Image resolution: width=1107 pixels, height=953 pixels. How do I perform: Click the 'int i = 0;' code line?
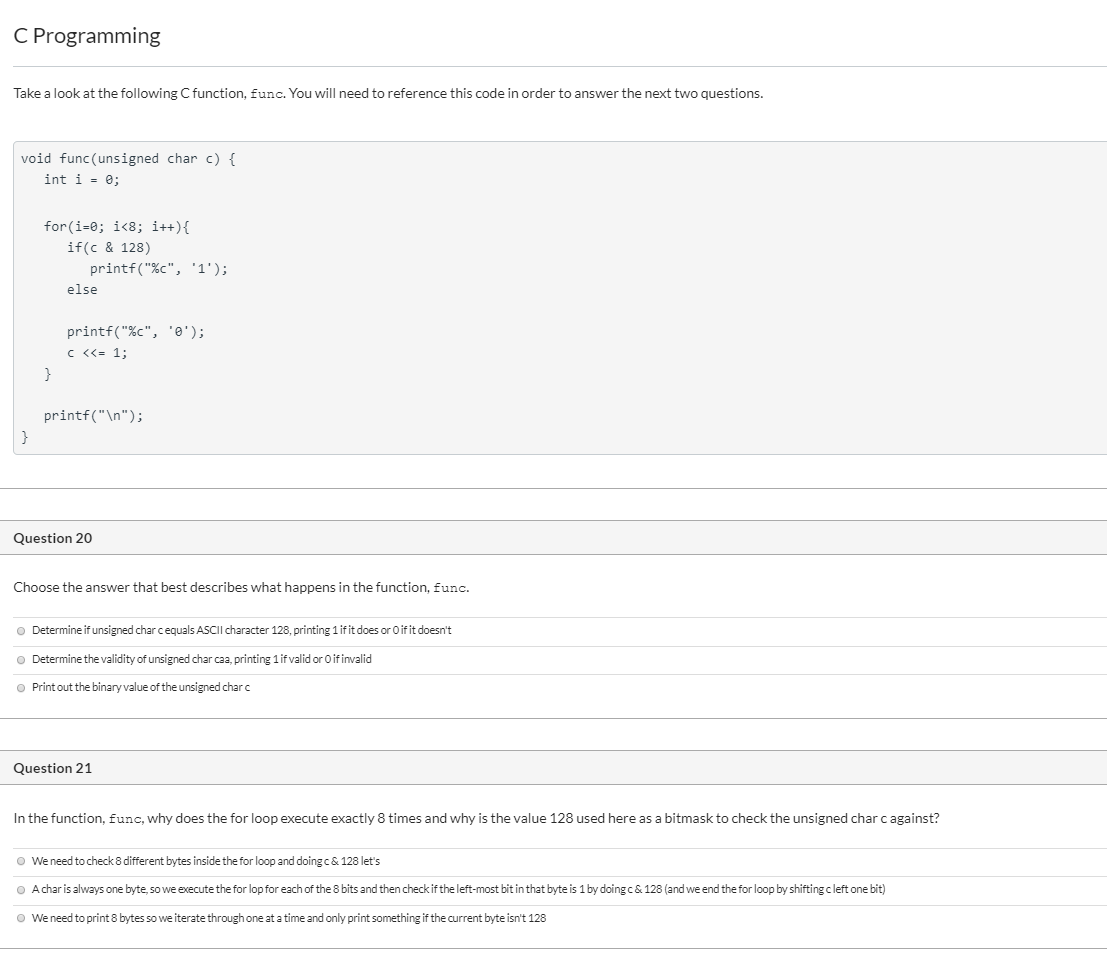click(82, 179)
